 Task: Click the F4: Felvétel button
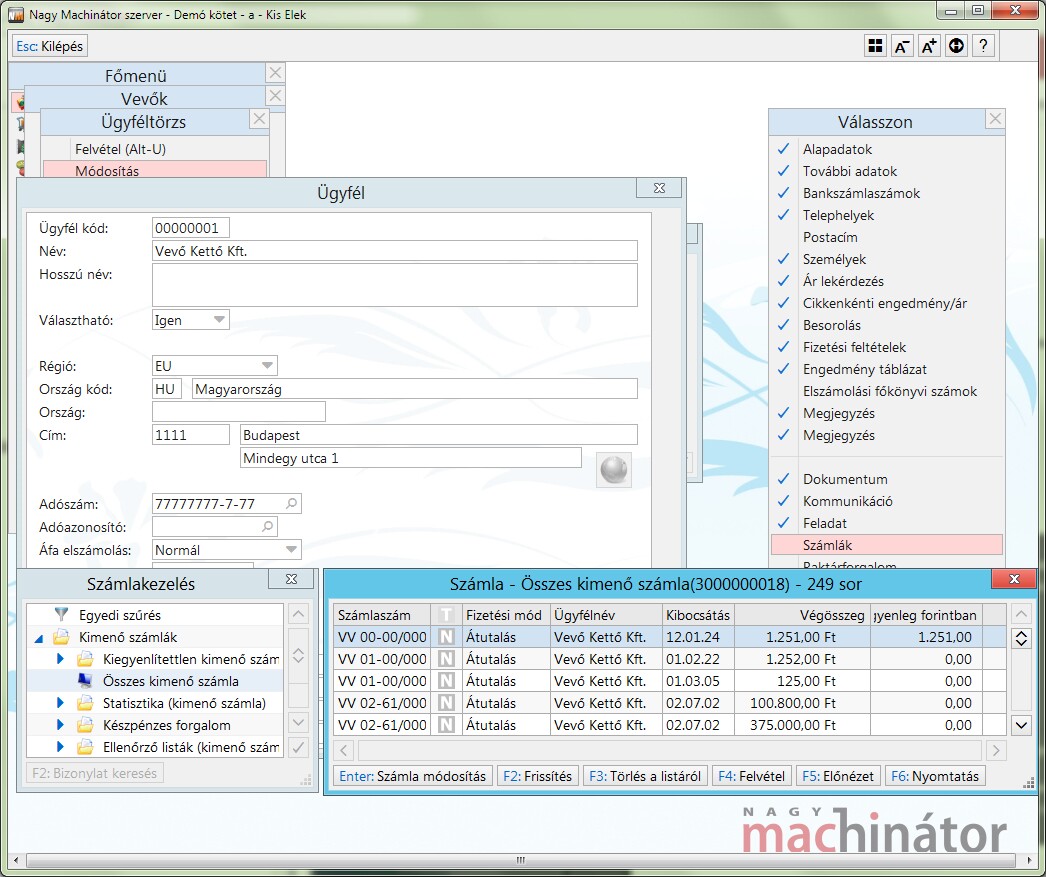coord(751,776)
